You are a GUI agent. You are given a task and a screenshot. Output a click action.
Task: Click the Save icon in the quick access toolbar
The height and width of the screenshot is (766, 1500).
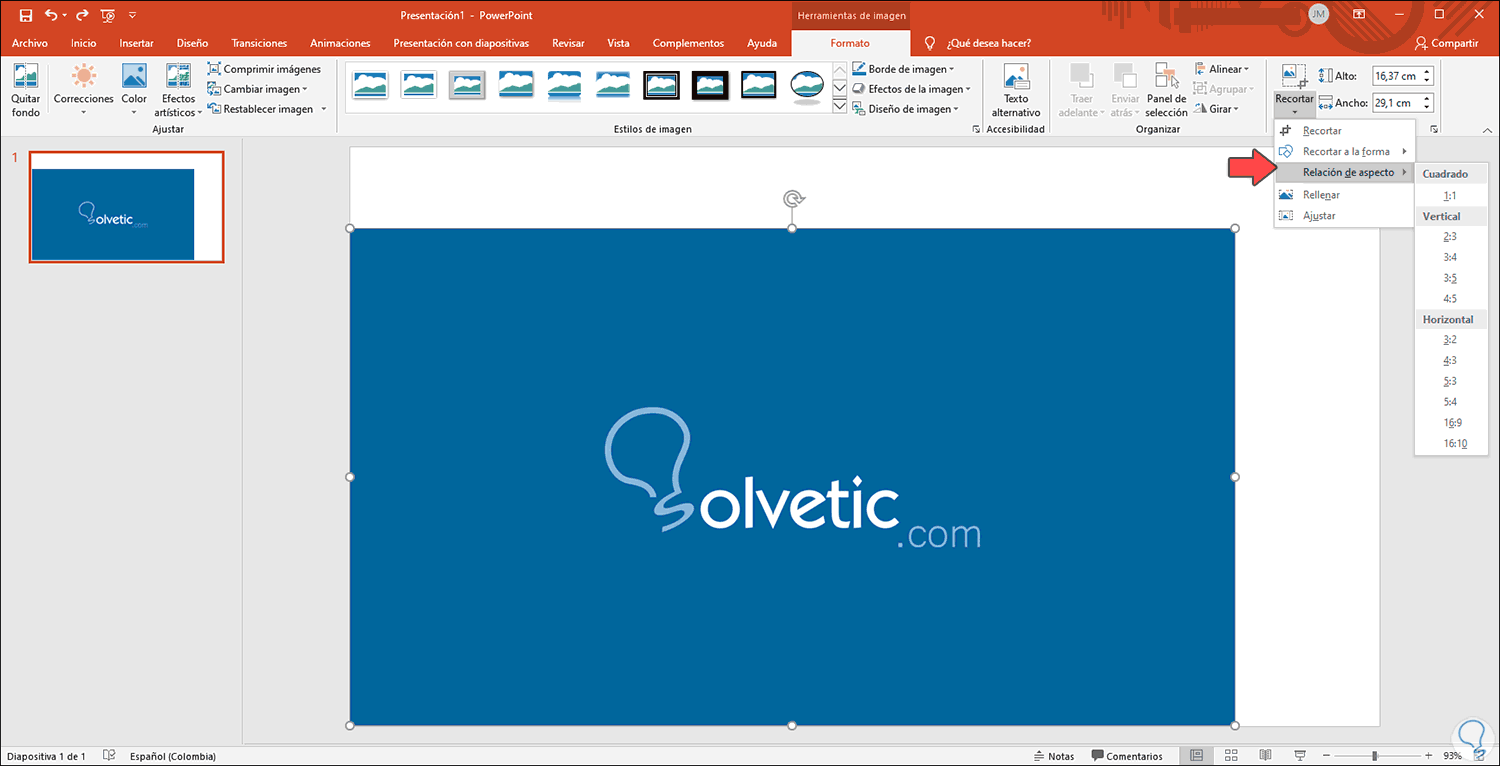pos(26,15)
